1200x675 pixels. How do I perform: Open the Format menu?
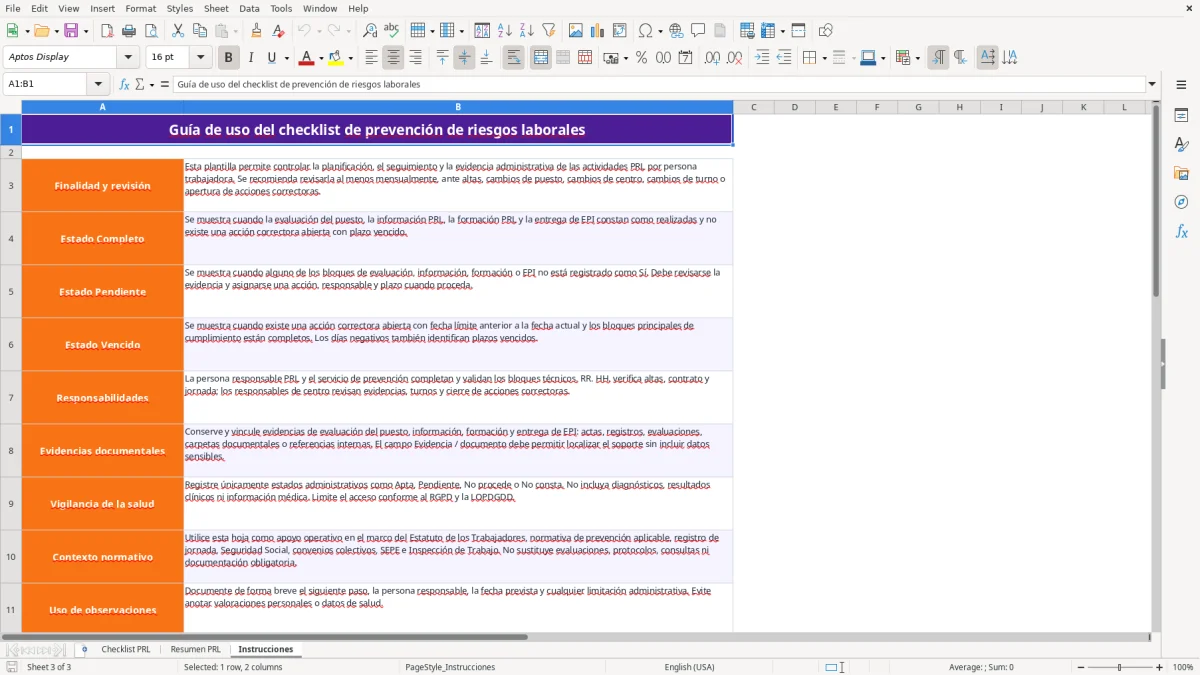141,8
